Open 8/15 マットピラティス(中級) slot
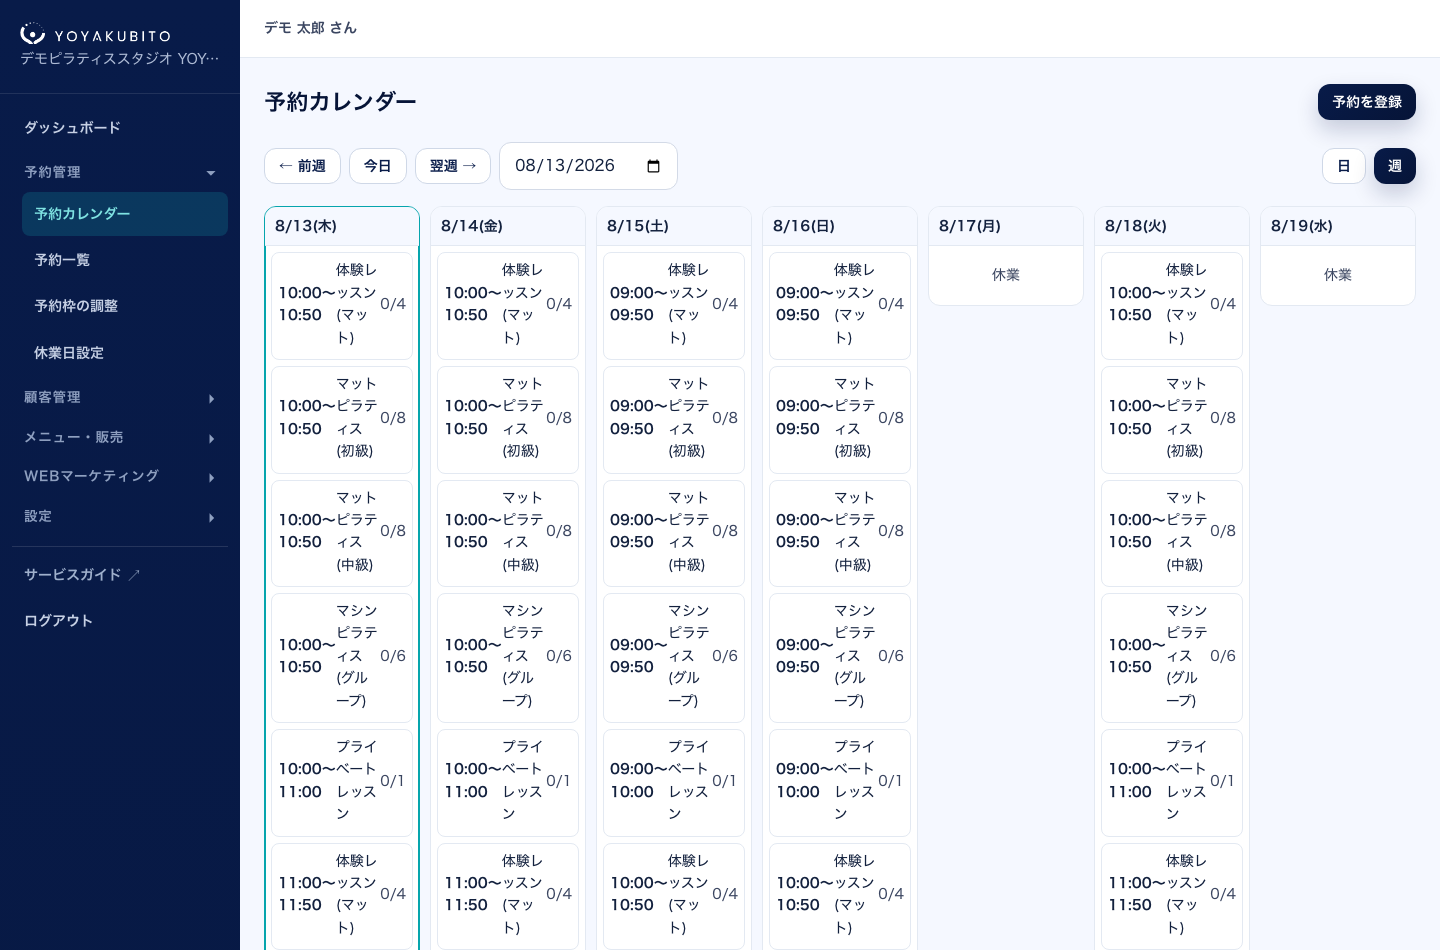 tap(674, 533)
